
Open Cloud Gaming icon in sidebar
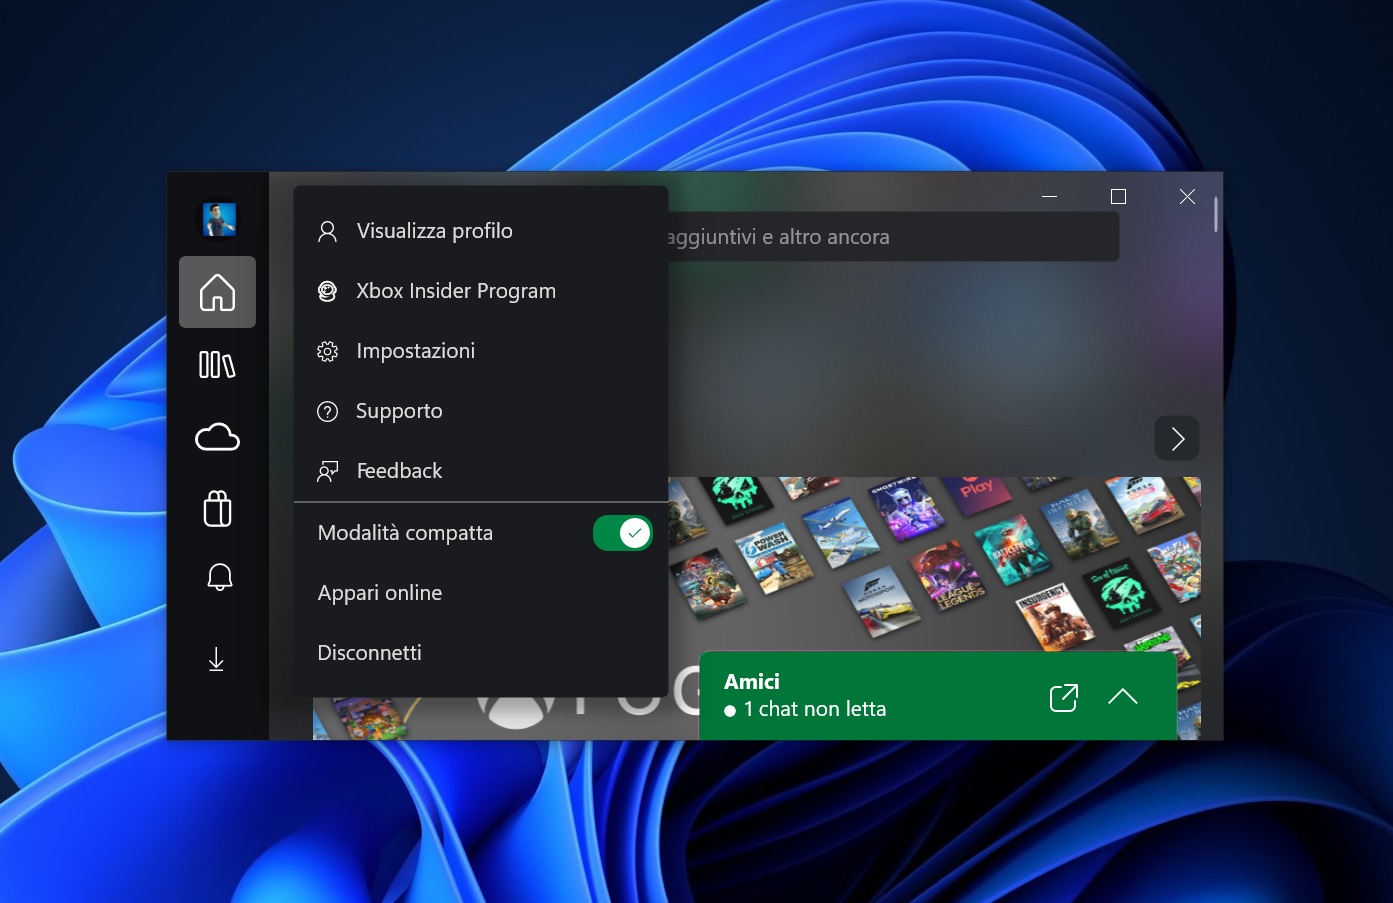pos(217,437)
